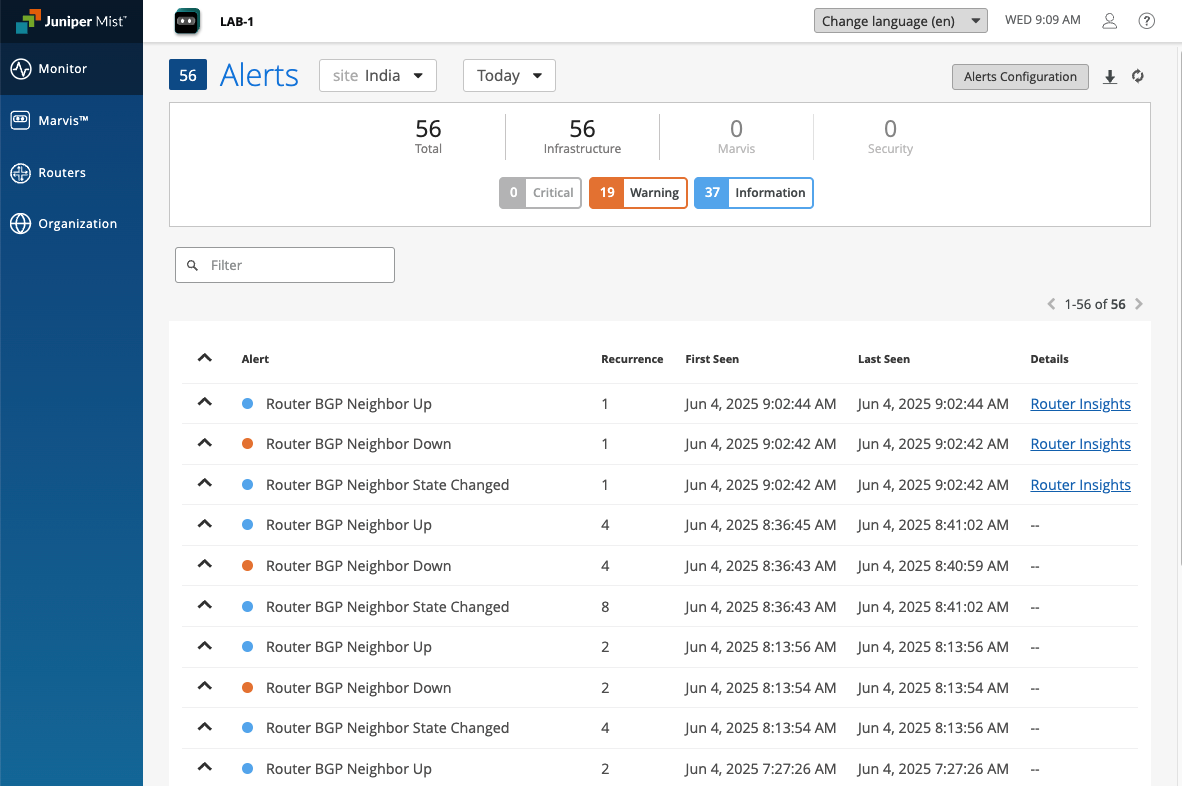This screenshot has width=1182, height=786.
Task: Click the Organization globe icon
Action: click(21, 224)
